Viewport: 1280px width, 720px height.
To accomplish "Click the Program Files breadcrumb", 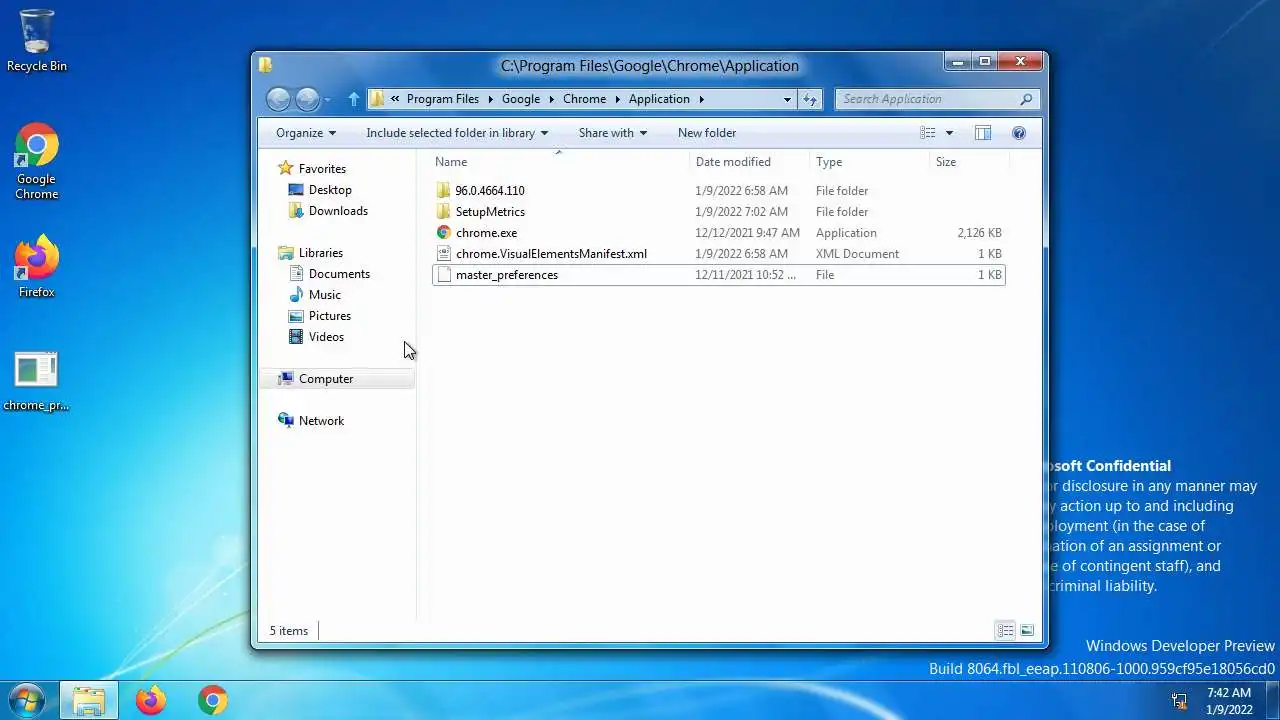I will point(443,99).
